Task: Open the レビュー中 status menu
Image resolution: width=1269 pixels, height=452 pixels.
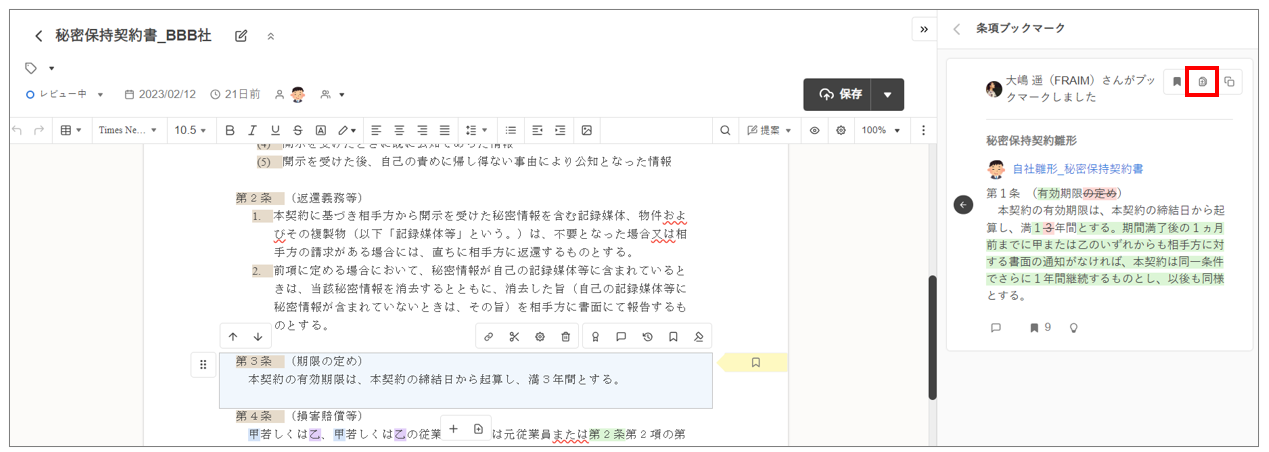Action: 66,94
